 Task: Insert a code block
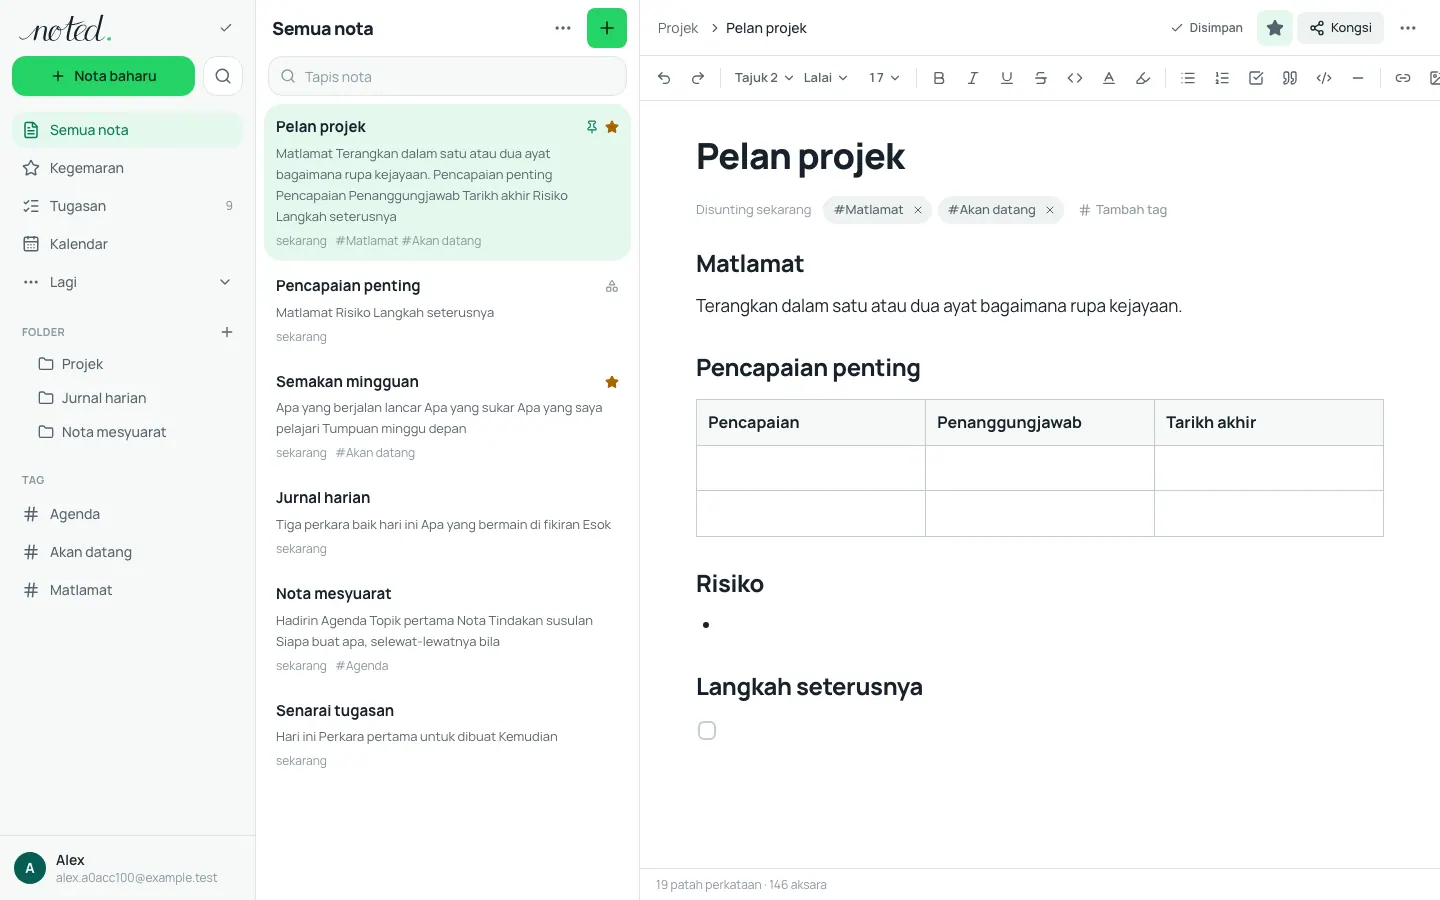pos(1324,78)
